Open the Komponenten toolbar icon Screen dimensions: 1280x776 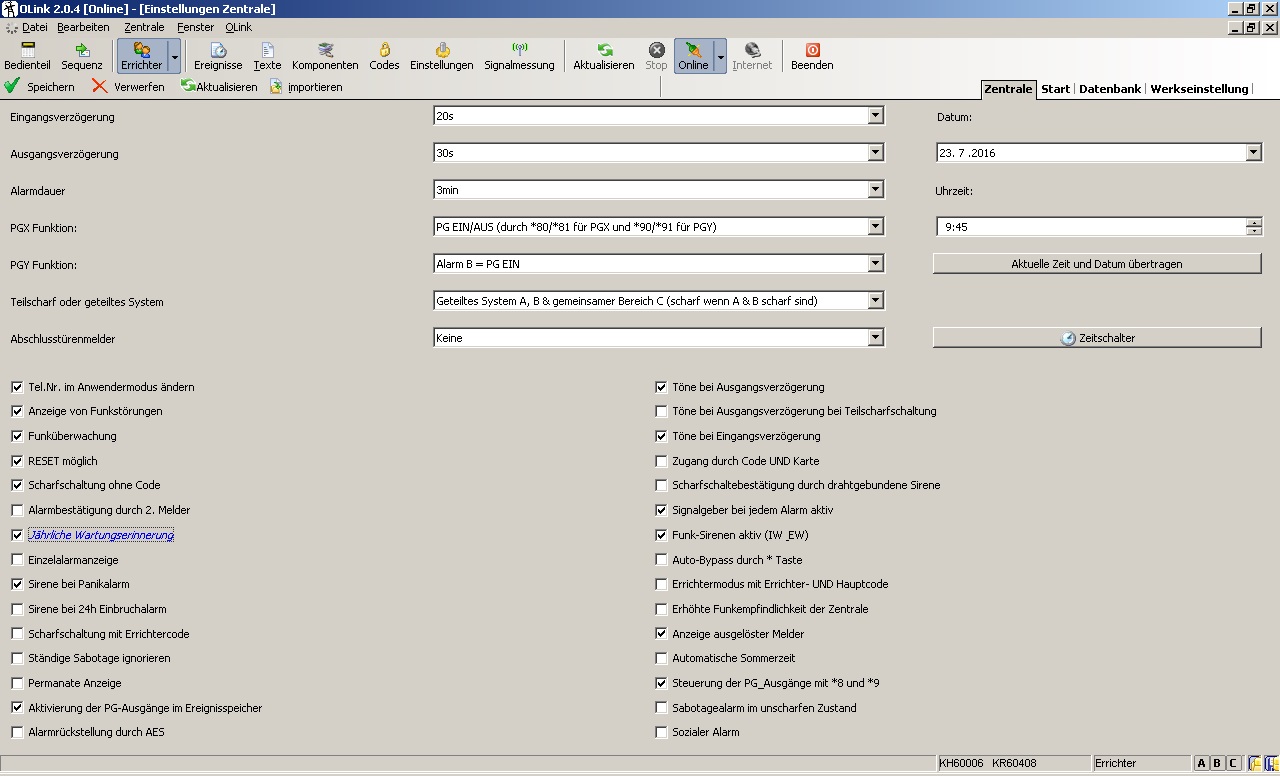[x=325, y=56]
